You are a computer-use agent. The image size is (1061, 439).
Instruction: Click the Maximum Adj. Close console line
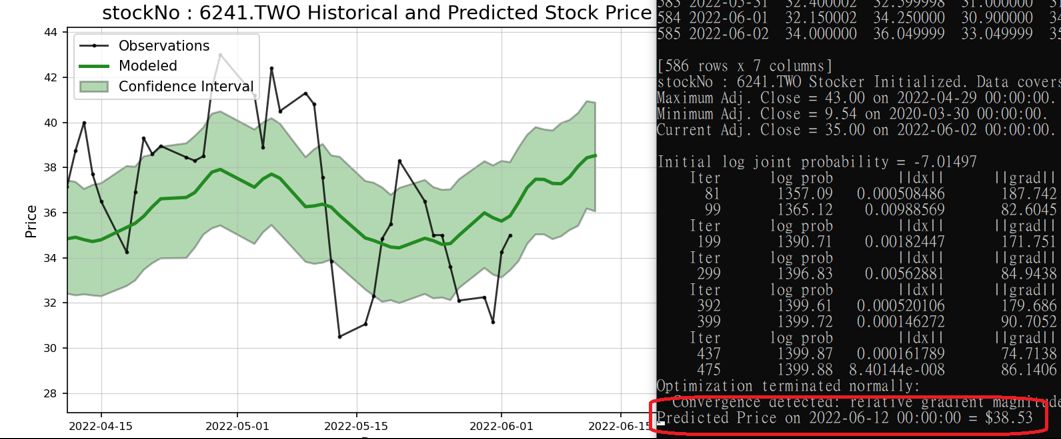tap(859, 97)
